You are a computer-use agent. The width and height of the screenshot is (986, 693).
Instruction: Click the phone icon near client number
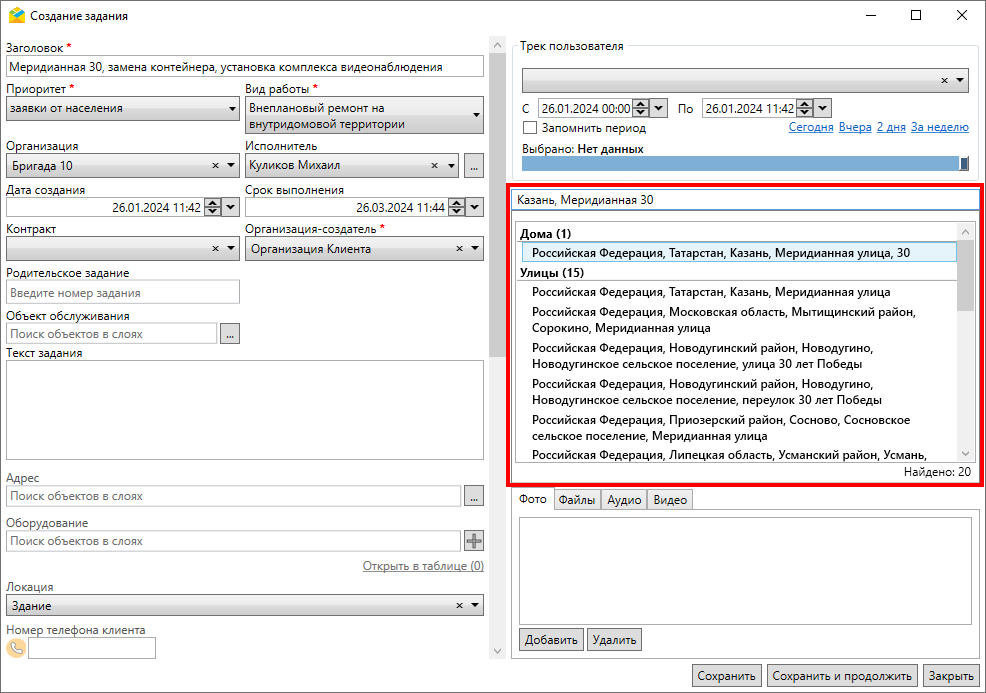tap(16, 648)
